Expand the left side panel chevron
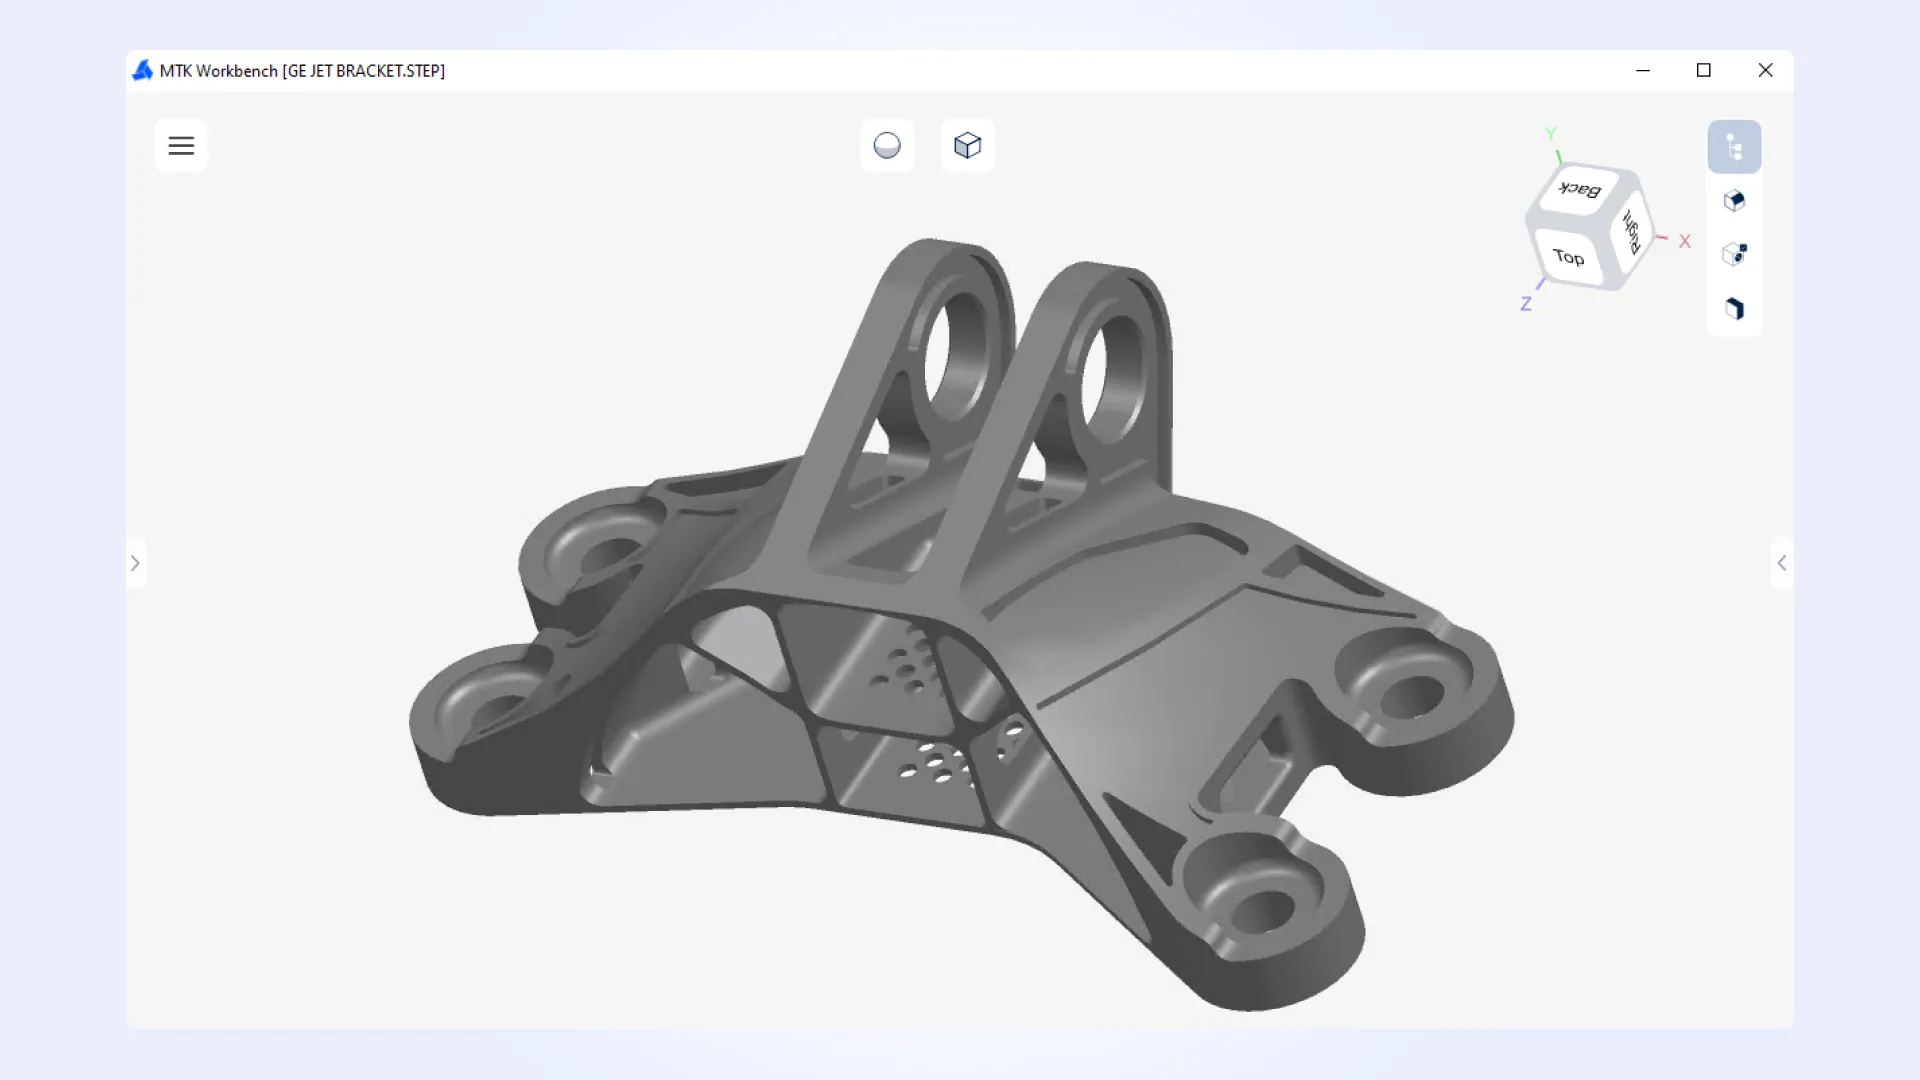The height and width of the screenshot is (1080, 1920). (137, 563)
